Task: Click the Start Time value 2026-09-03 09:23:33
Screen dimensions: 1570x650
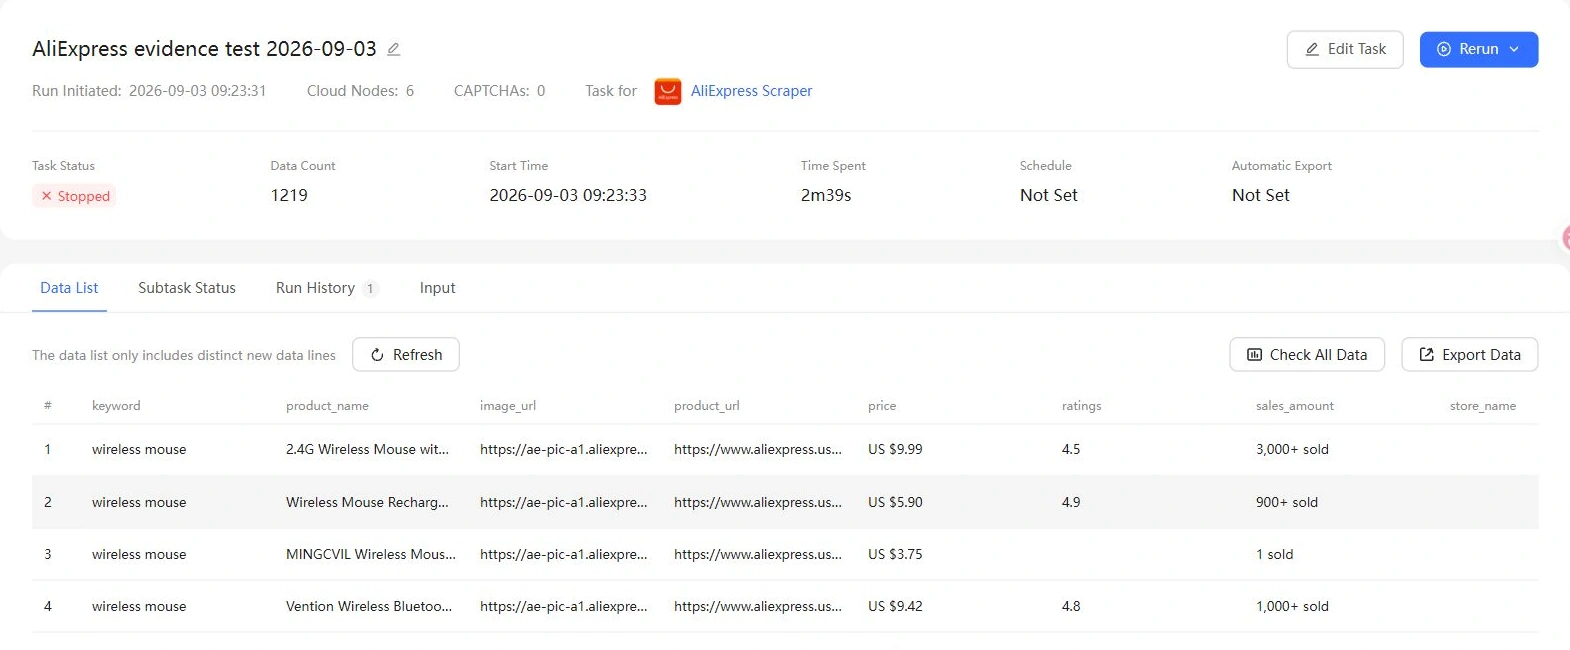Action: point(568,195)
